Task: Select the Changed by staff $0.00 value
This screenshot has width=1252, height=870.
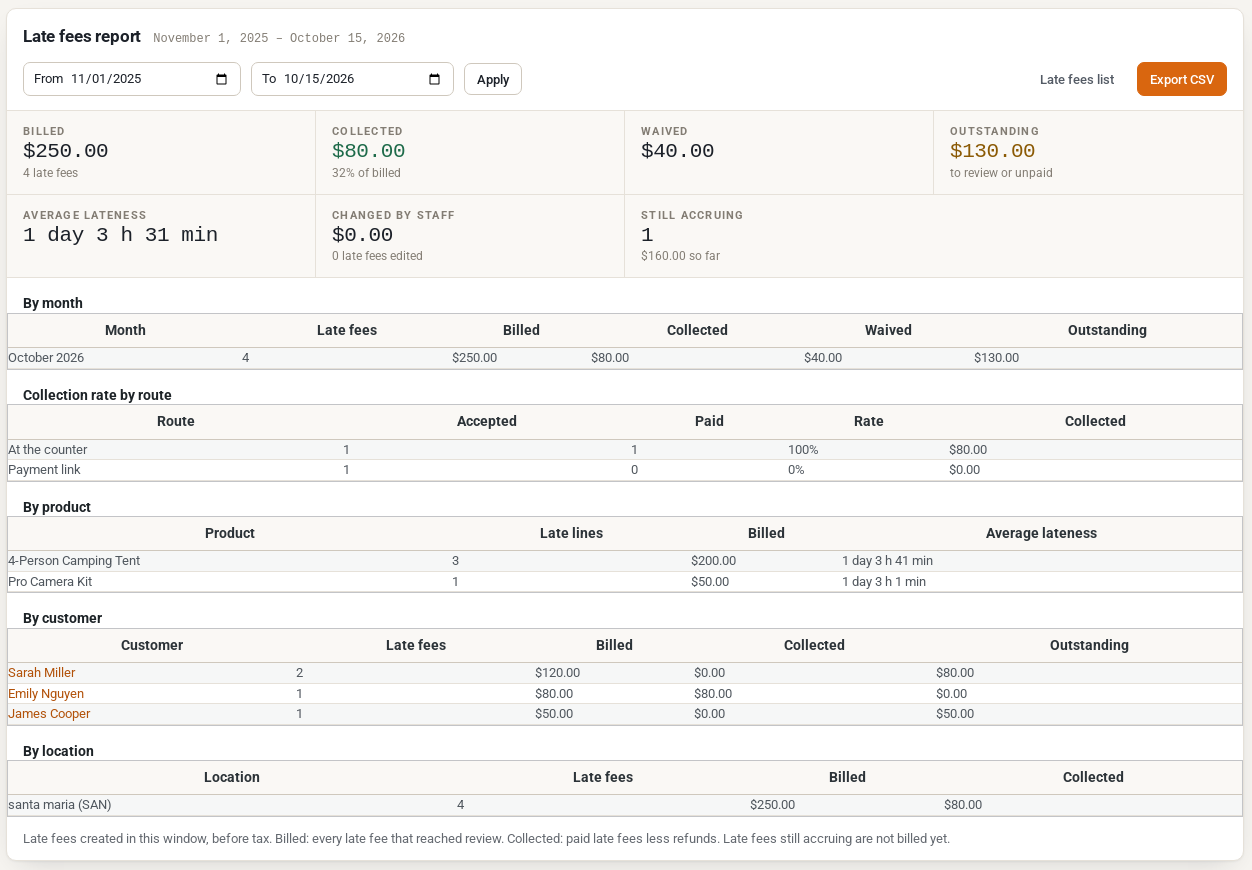Action: 363,235
